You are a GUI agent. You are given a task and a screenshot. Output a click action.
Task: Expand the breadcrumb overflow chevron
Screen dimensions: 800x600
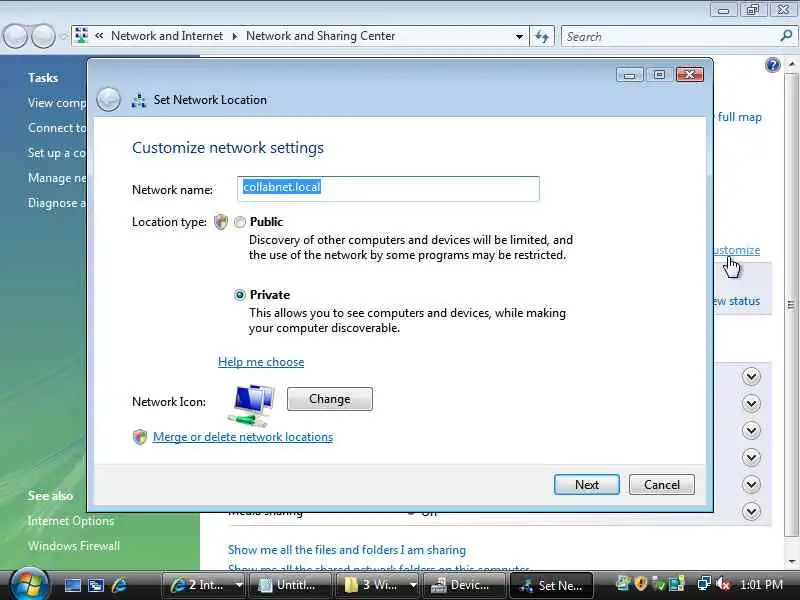(x=99, y=36)
